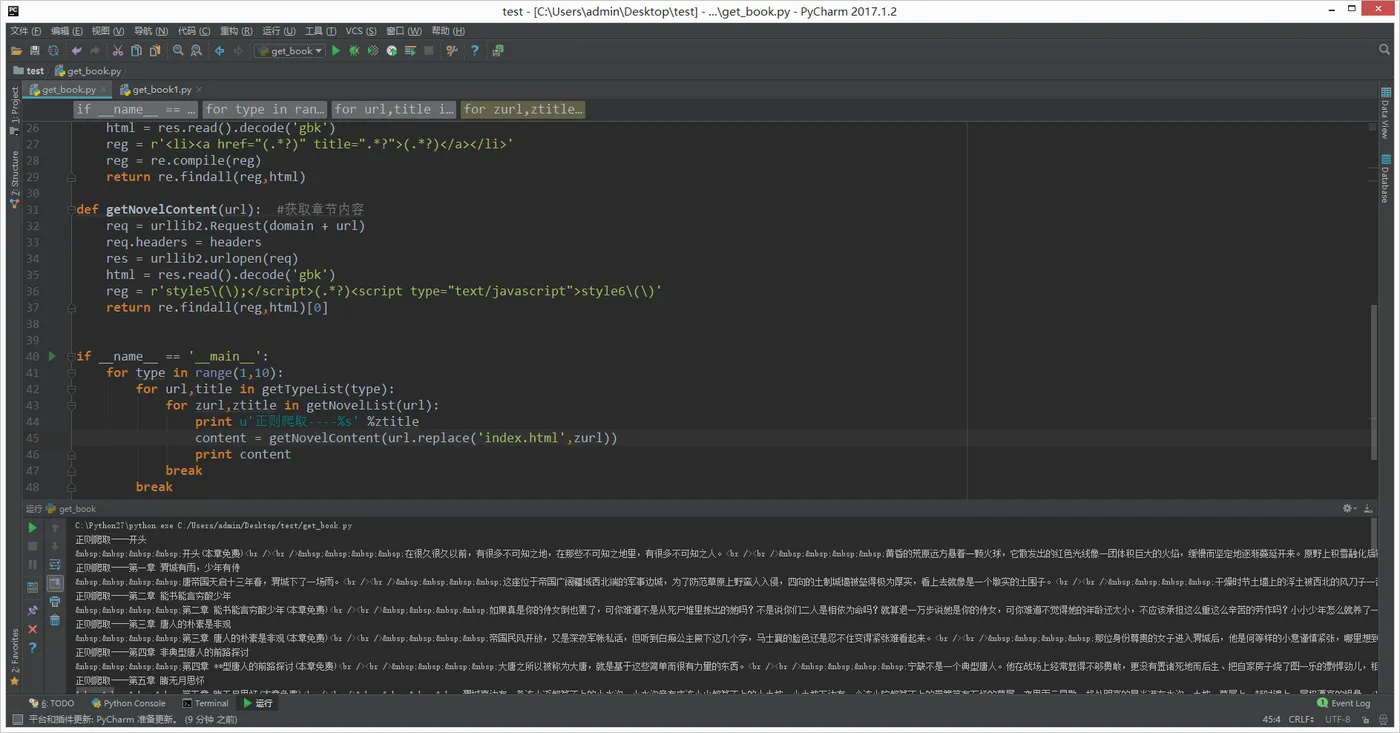The width and height of the screenshot is (1400, 733).
Task: Hide the Run panel with the hide icon
Action: (x=1369, y=509)
